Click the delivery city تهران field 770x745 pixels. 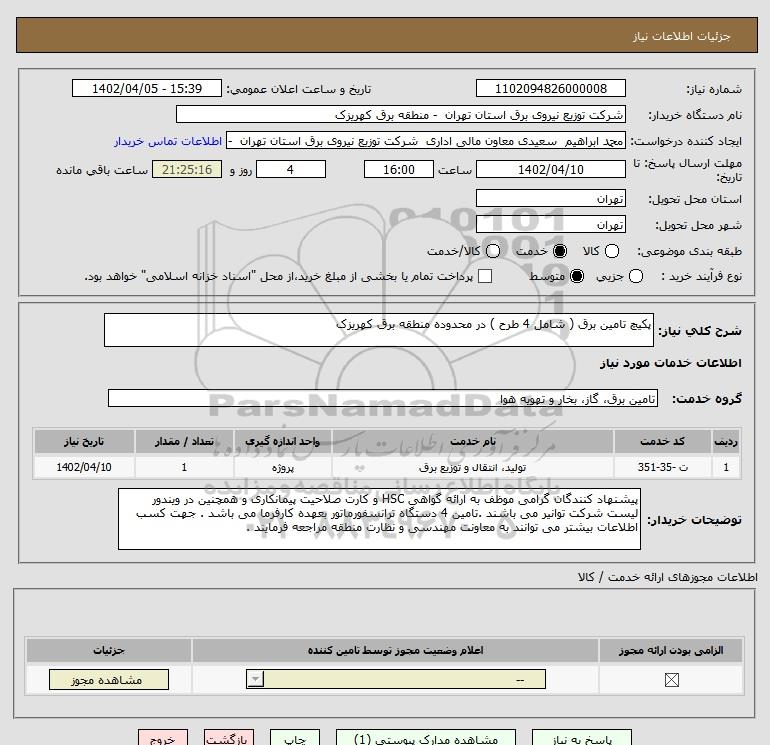click(x=550, y=225)
